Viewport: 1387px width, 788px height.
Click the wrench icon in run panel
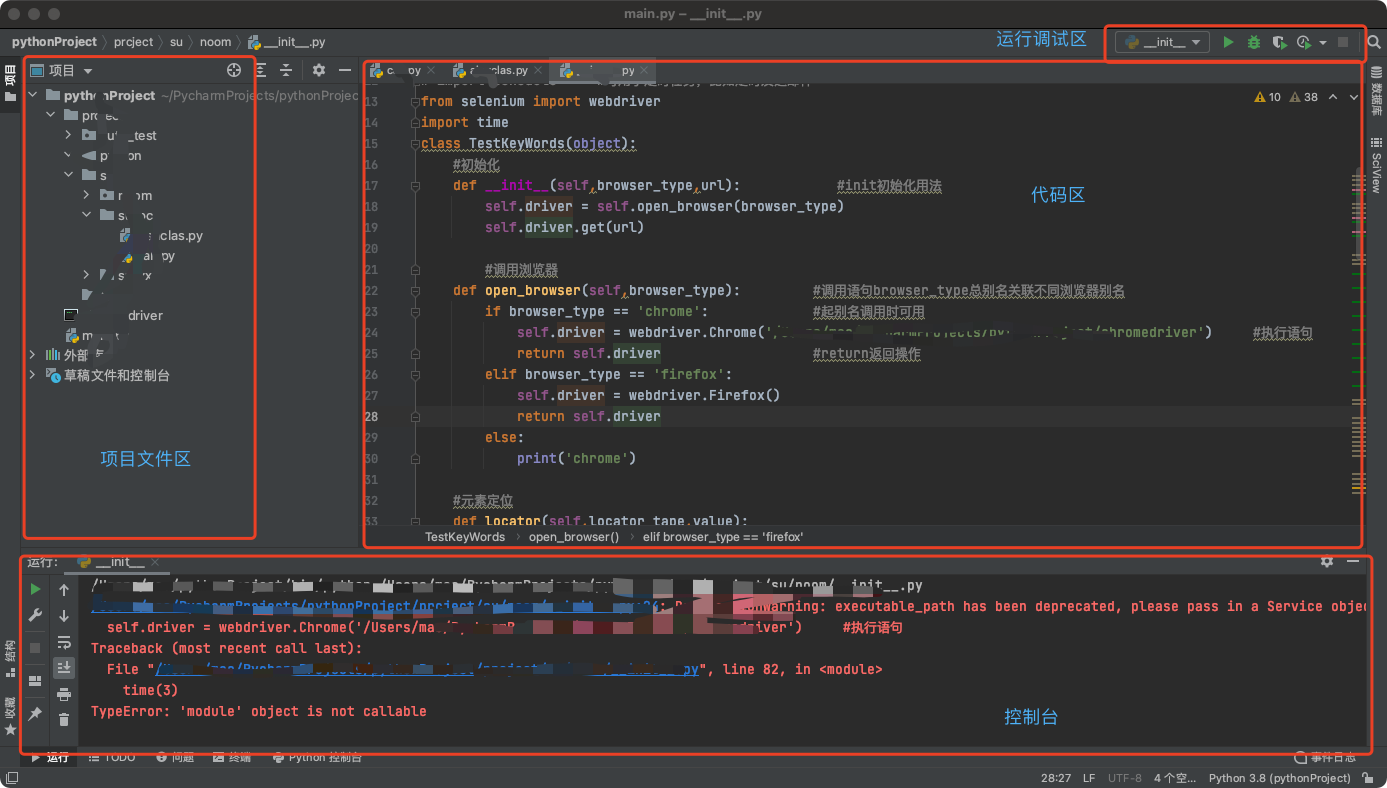pyautogui.click(x=35, y=615)
